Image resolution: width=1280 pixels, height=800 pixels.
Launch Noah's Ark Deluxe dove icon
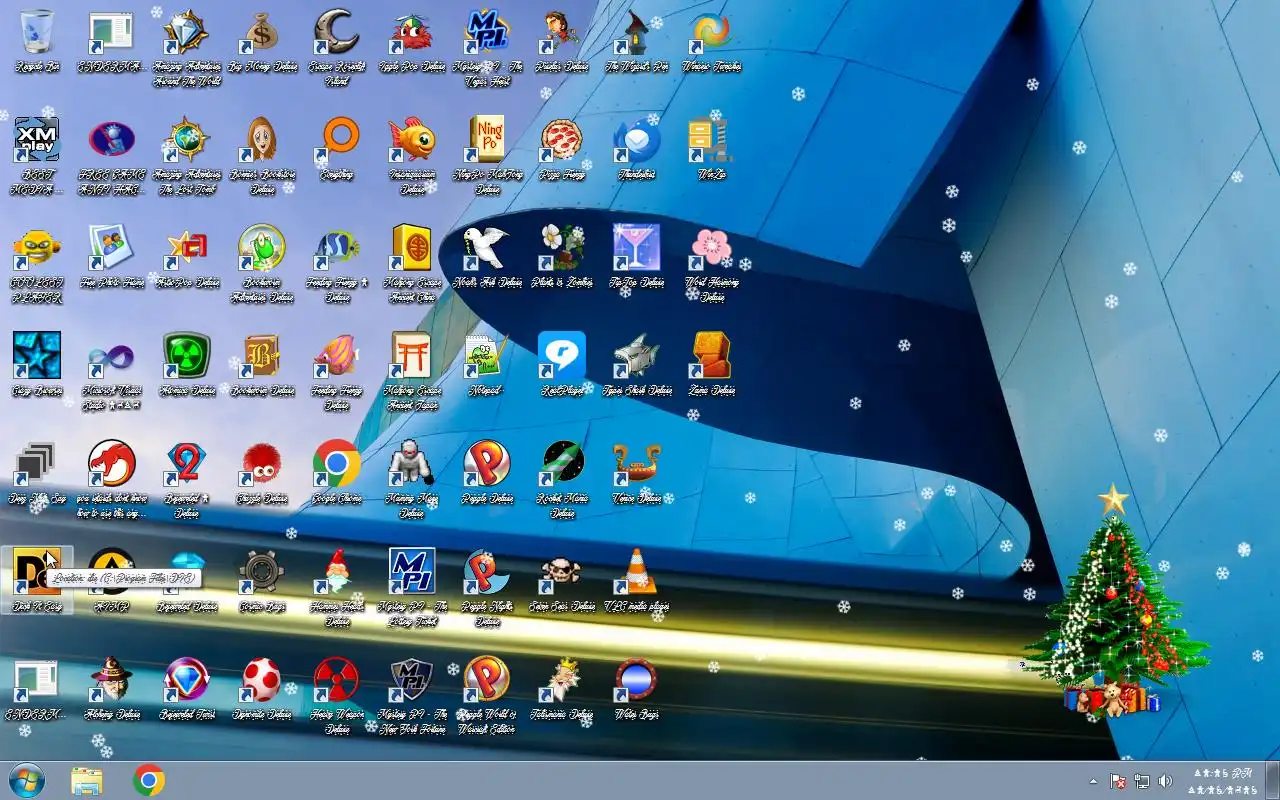(487, 248)
